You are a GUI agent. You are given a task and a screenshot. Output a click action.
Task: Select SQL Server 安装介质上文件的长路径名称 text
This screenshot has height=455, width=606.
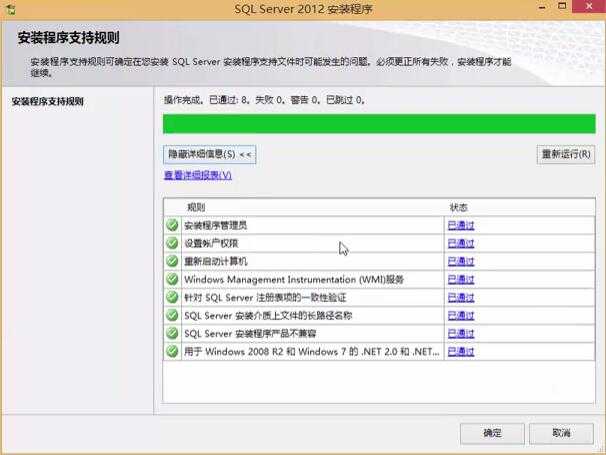268,316
